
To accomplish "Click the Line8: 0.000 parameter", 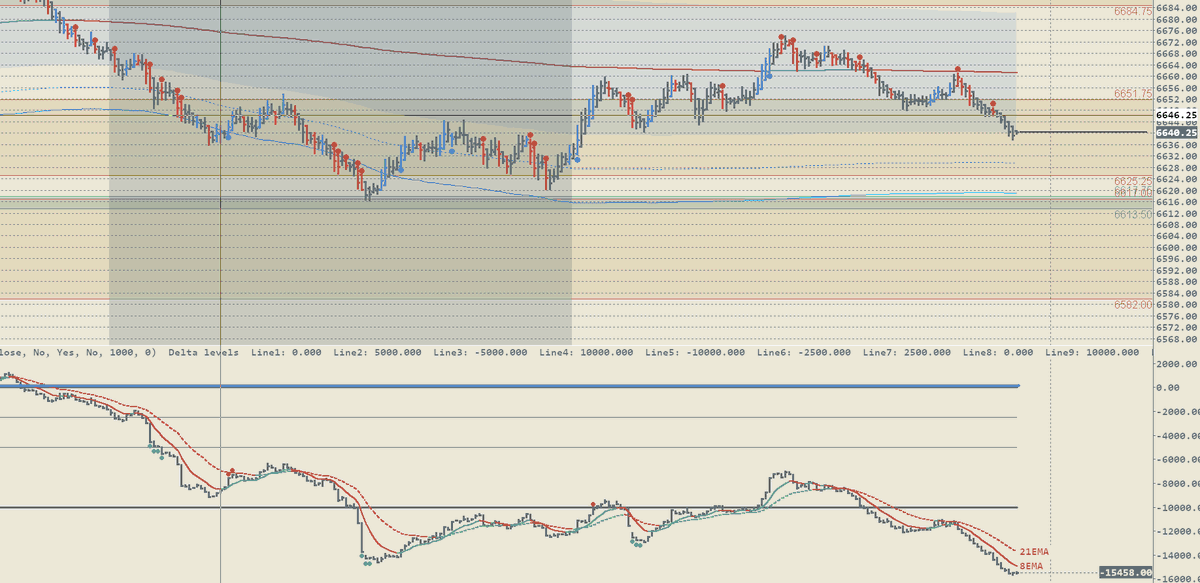I will (998, 353).
